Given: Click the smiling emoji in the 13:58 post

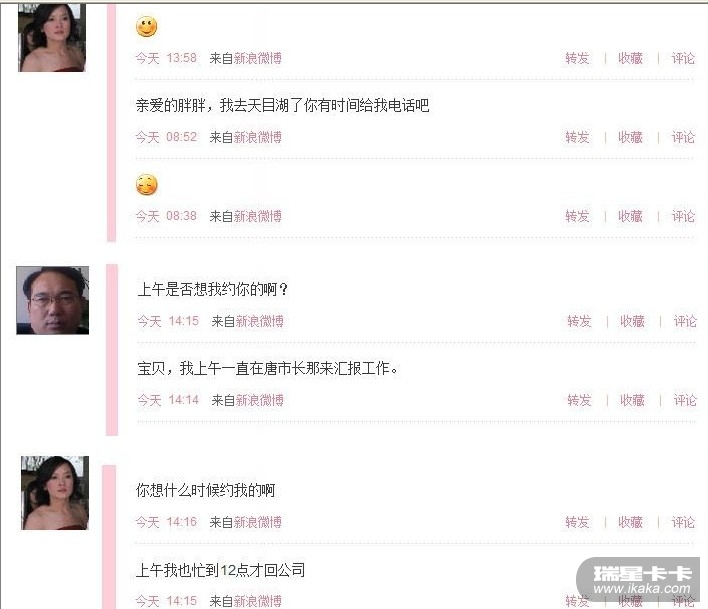Looking at the screenshot, I should pyautogui.click(x=147, y=26).
